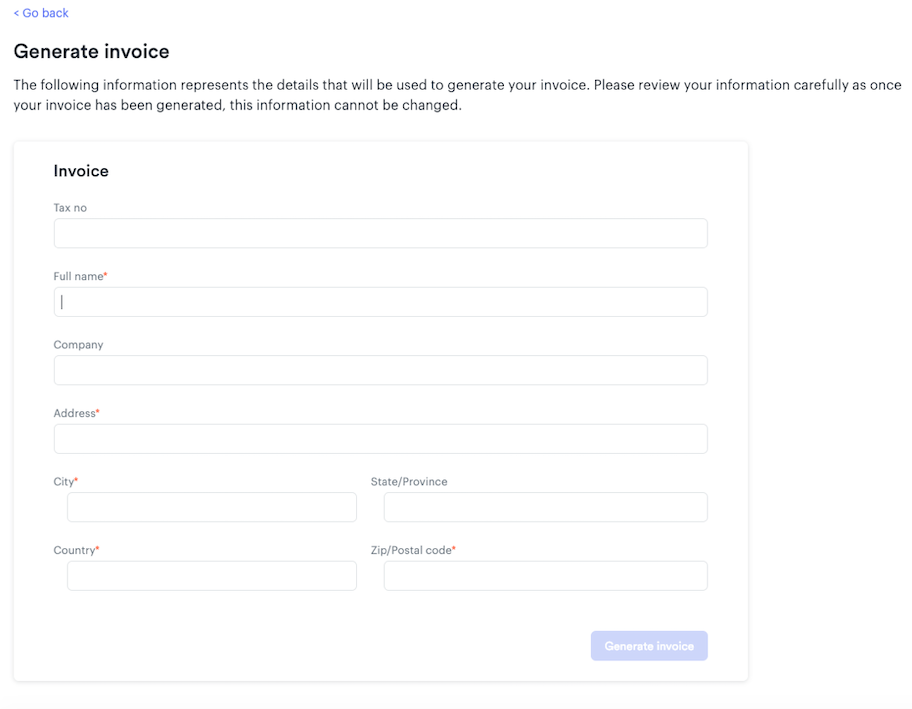Click the City label
The height and width of the screenshot is (709, 912).
pos(65,482)
